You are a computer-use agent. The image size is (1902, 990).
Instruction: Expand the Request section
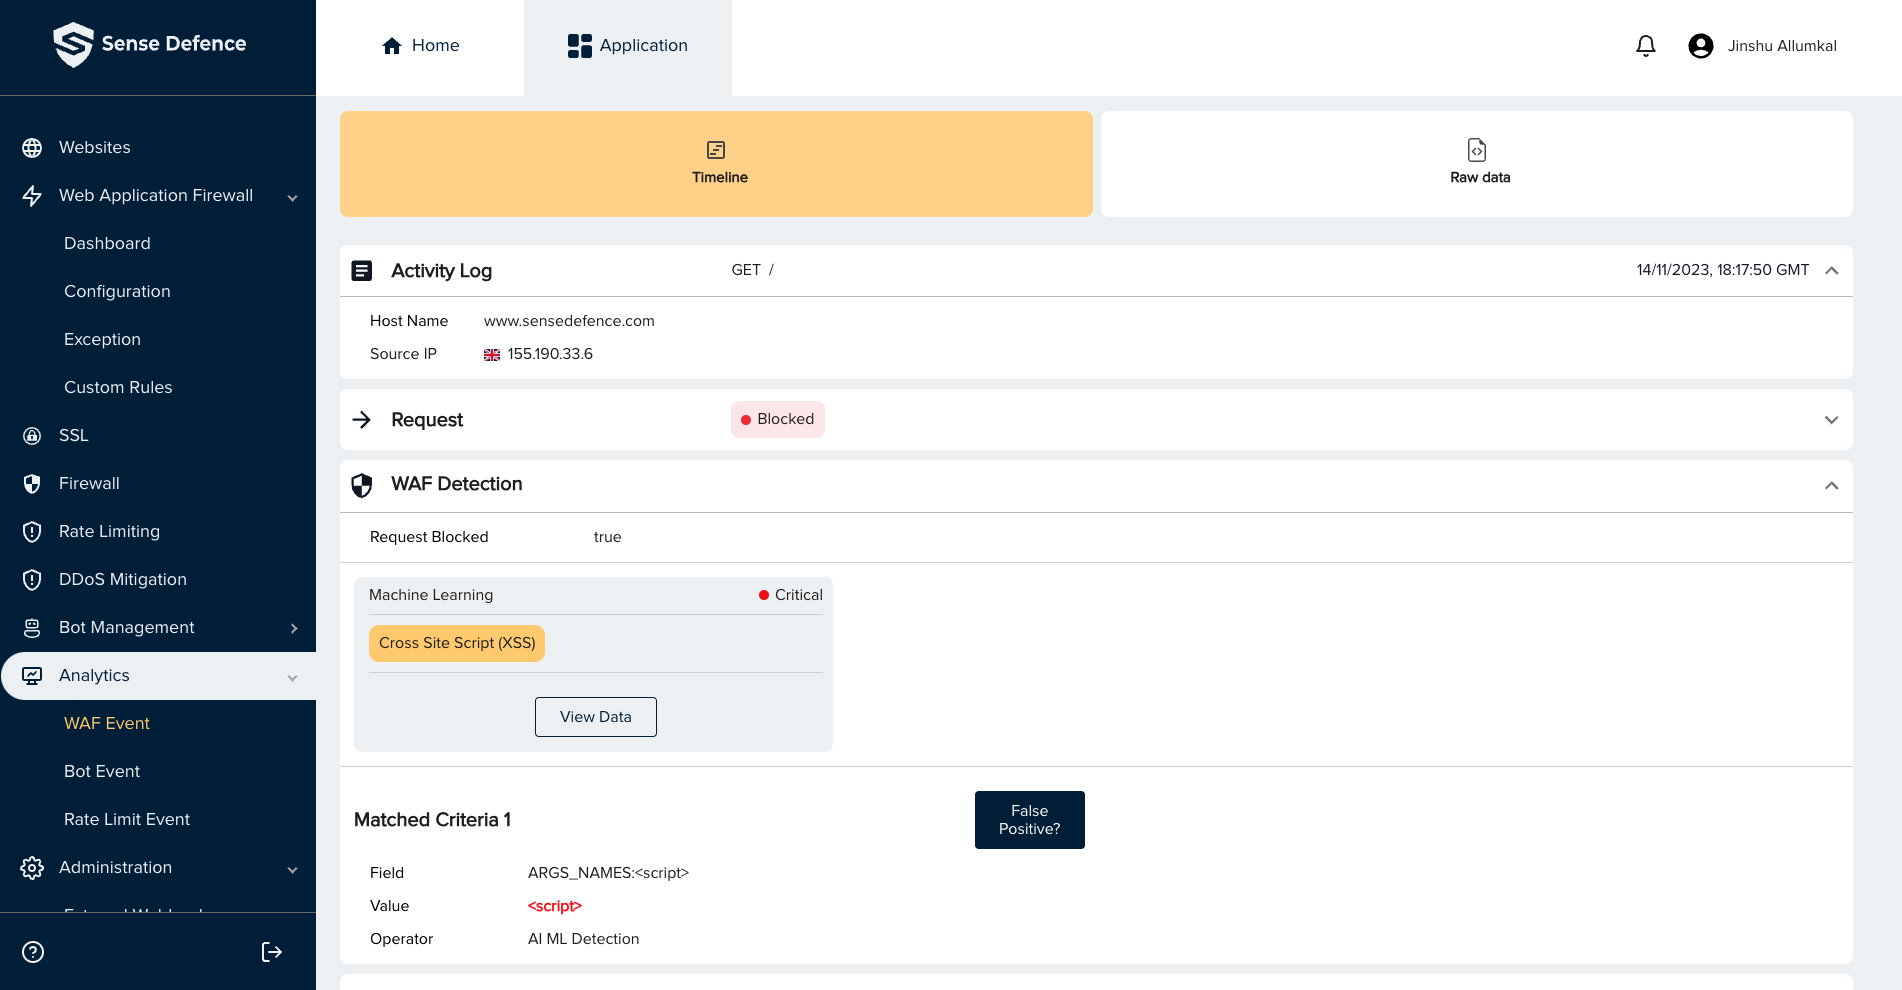(x=1831, y=419)
